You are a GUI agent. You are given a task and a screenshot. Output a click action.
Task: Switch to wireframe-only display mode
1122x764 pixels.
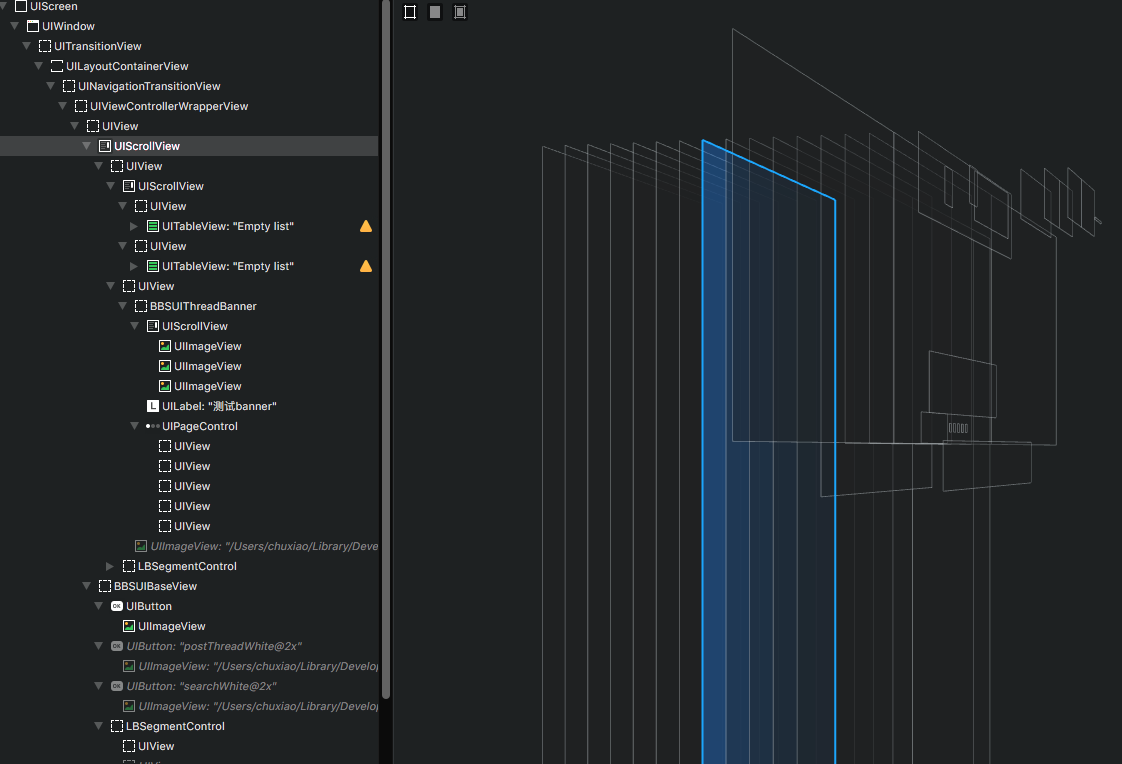[x=410, y=12]
